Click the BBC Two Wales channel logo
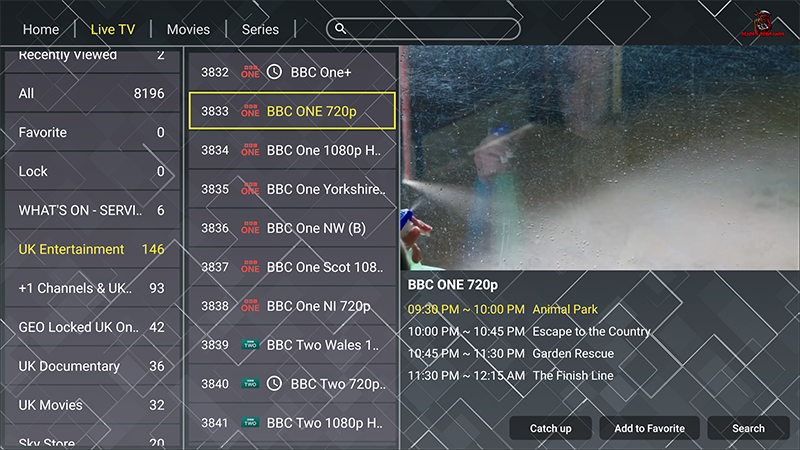 [250, 345]
